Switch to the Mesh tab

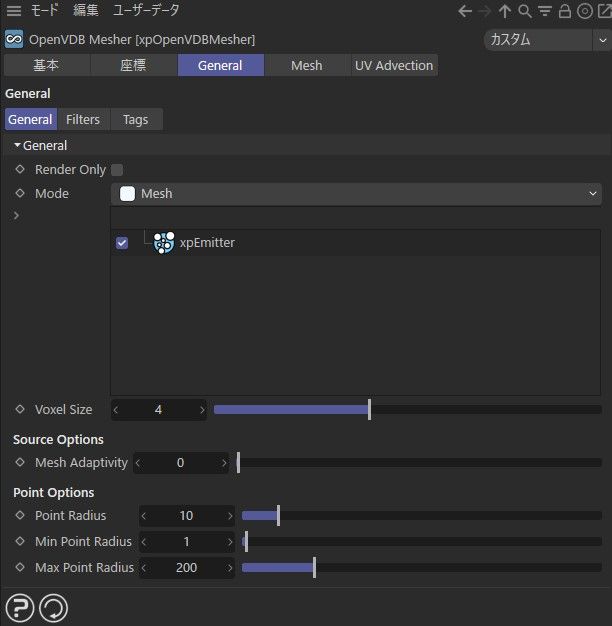click(x=307, y=65)
